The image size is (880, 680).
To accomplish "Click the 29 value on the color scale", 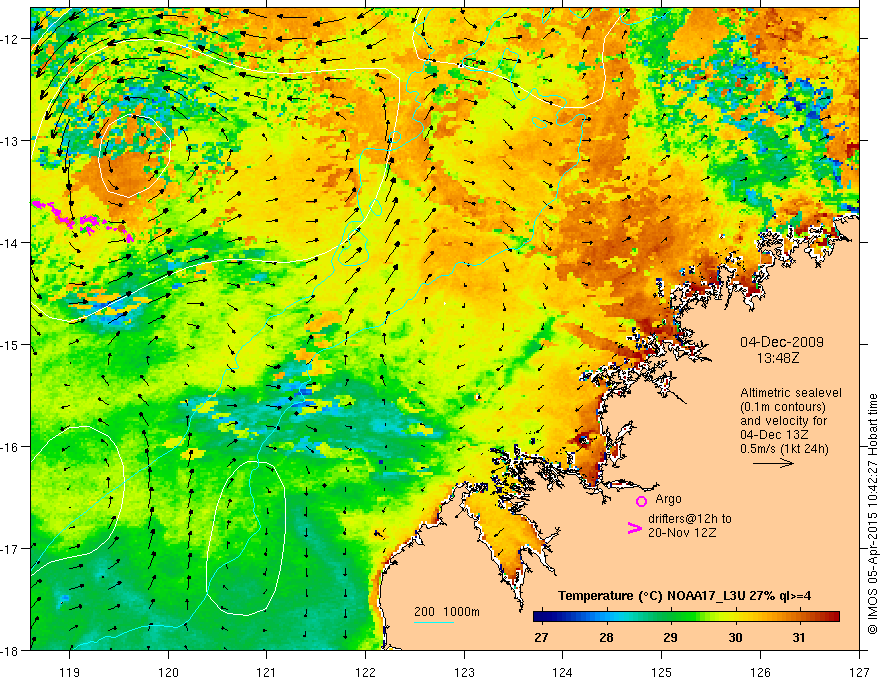I will 670,638.
